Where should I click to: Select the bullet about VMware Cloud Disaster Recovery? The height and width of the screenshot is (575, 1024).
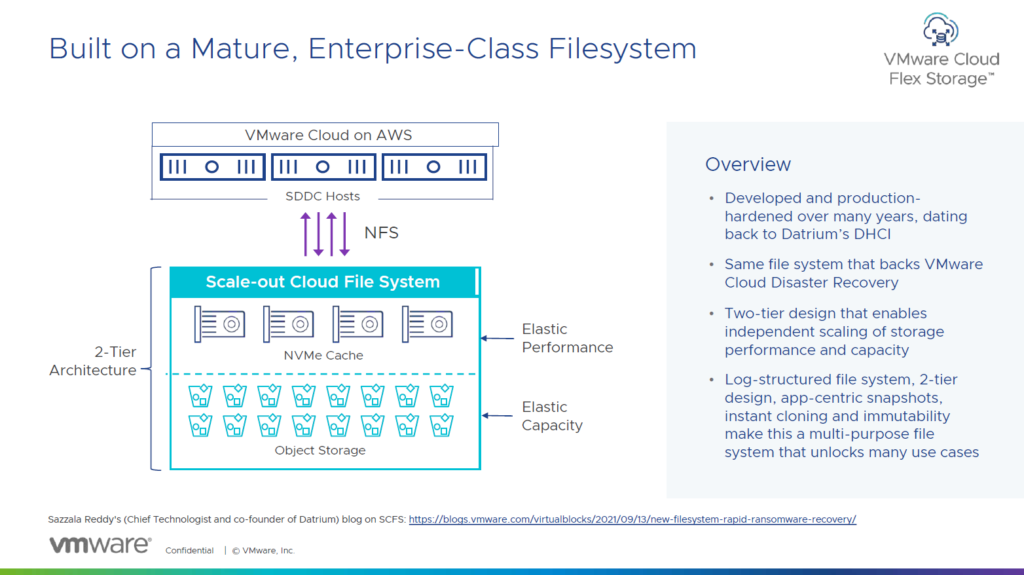(x=854, y=273)
